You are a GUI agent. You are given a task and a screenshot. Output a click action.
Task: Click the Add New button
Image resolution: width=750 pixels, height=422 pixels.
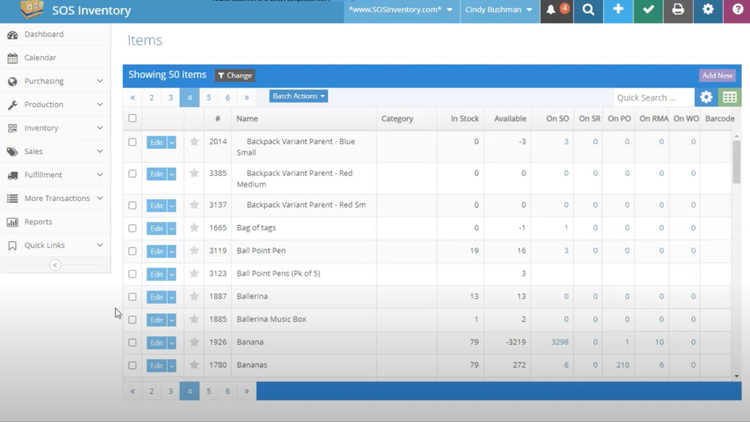tap(717, 75)
